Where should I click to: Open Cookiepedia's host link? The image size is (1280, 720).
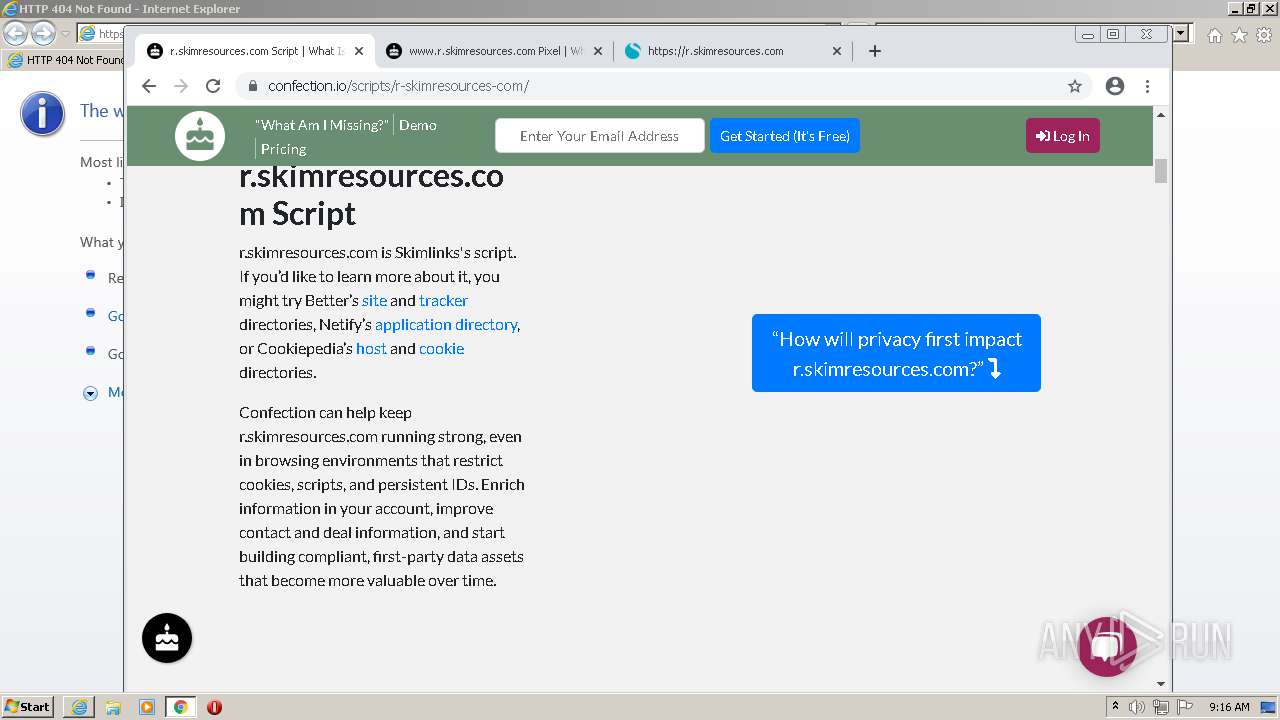[371, 349]
